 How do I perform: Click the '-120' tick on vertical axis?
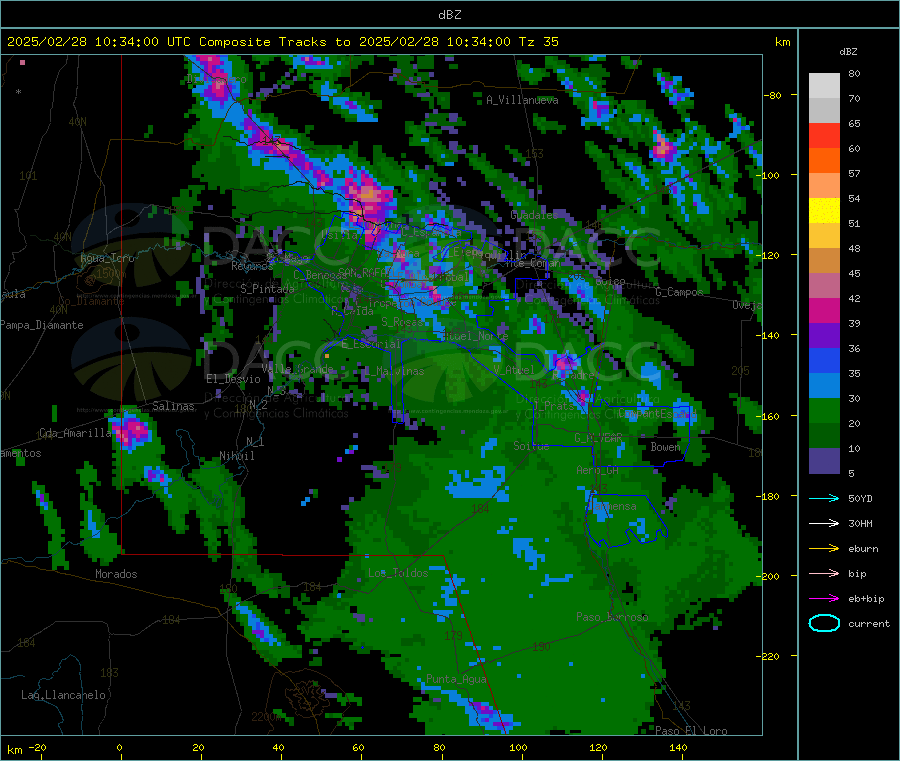771,255
